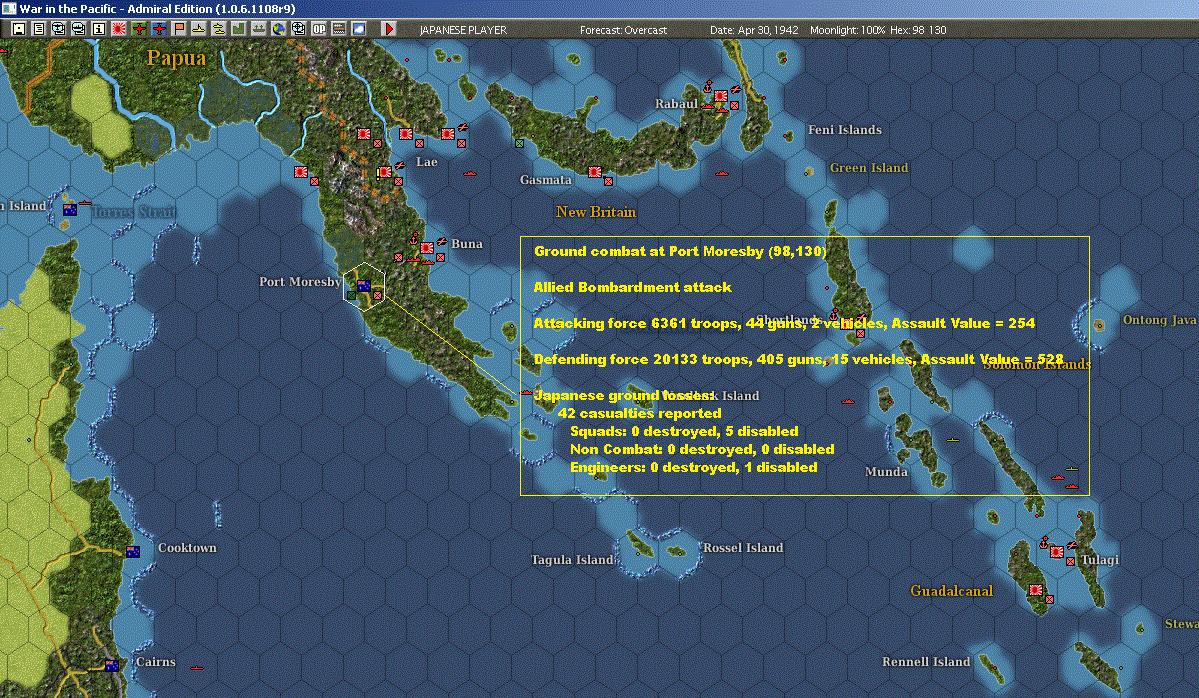1199x698 pixels.
Task: Click the Rising Sun flag toolbar icon
Action: point(119,29)
